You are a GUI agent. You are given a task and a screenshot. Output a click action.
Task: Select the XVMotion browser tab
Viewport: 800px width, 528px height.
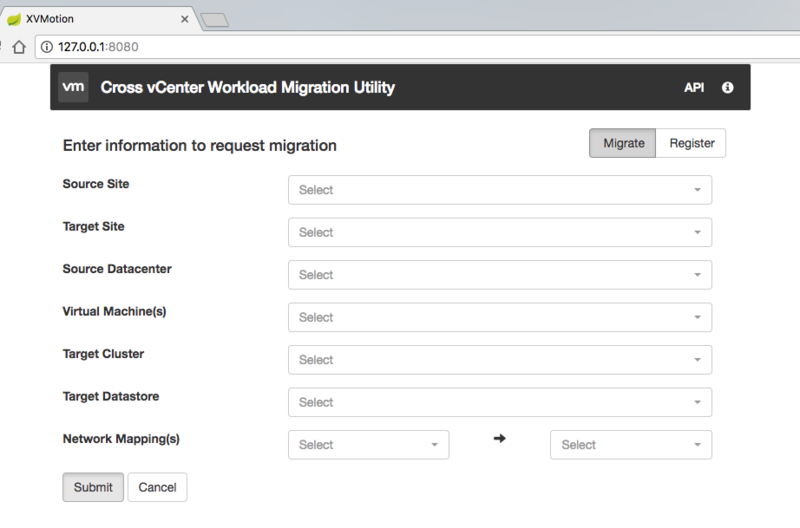click(99, 19)
